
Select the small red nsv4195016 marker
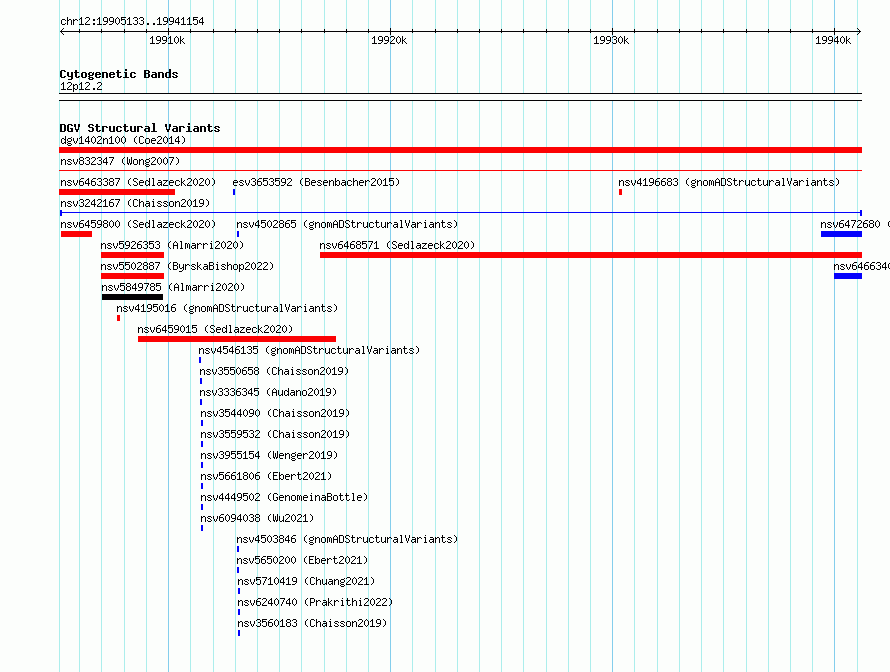point(119,318)
